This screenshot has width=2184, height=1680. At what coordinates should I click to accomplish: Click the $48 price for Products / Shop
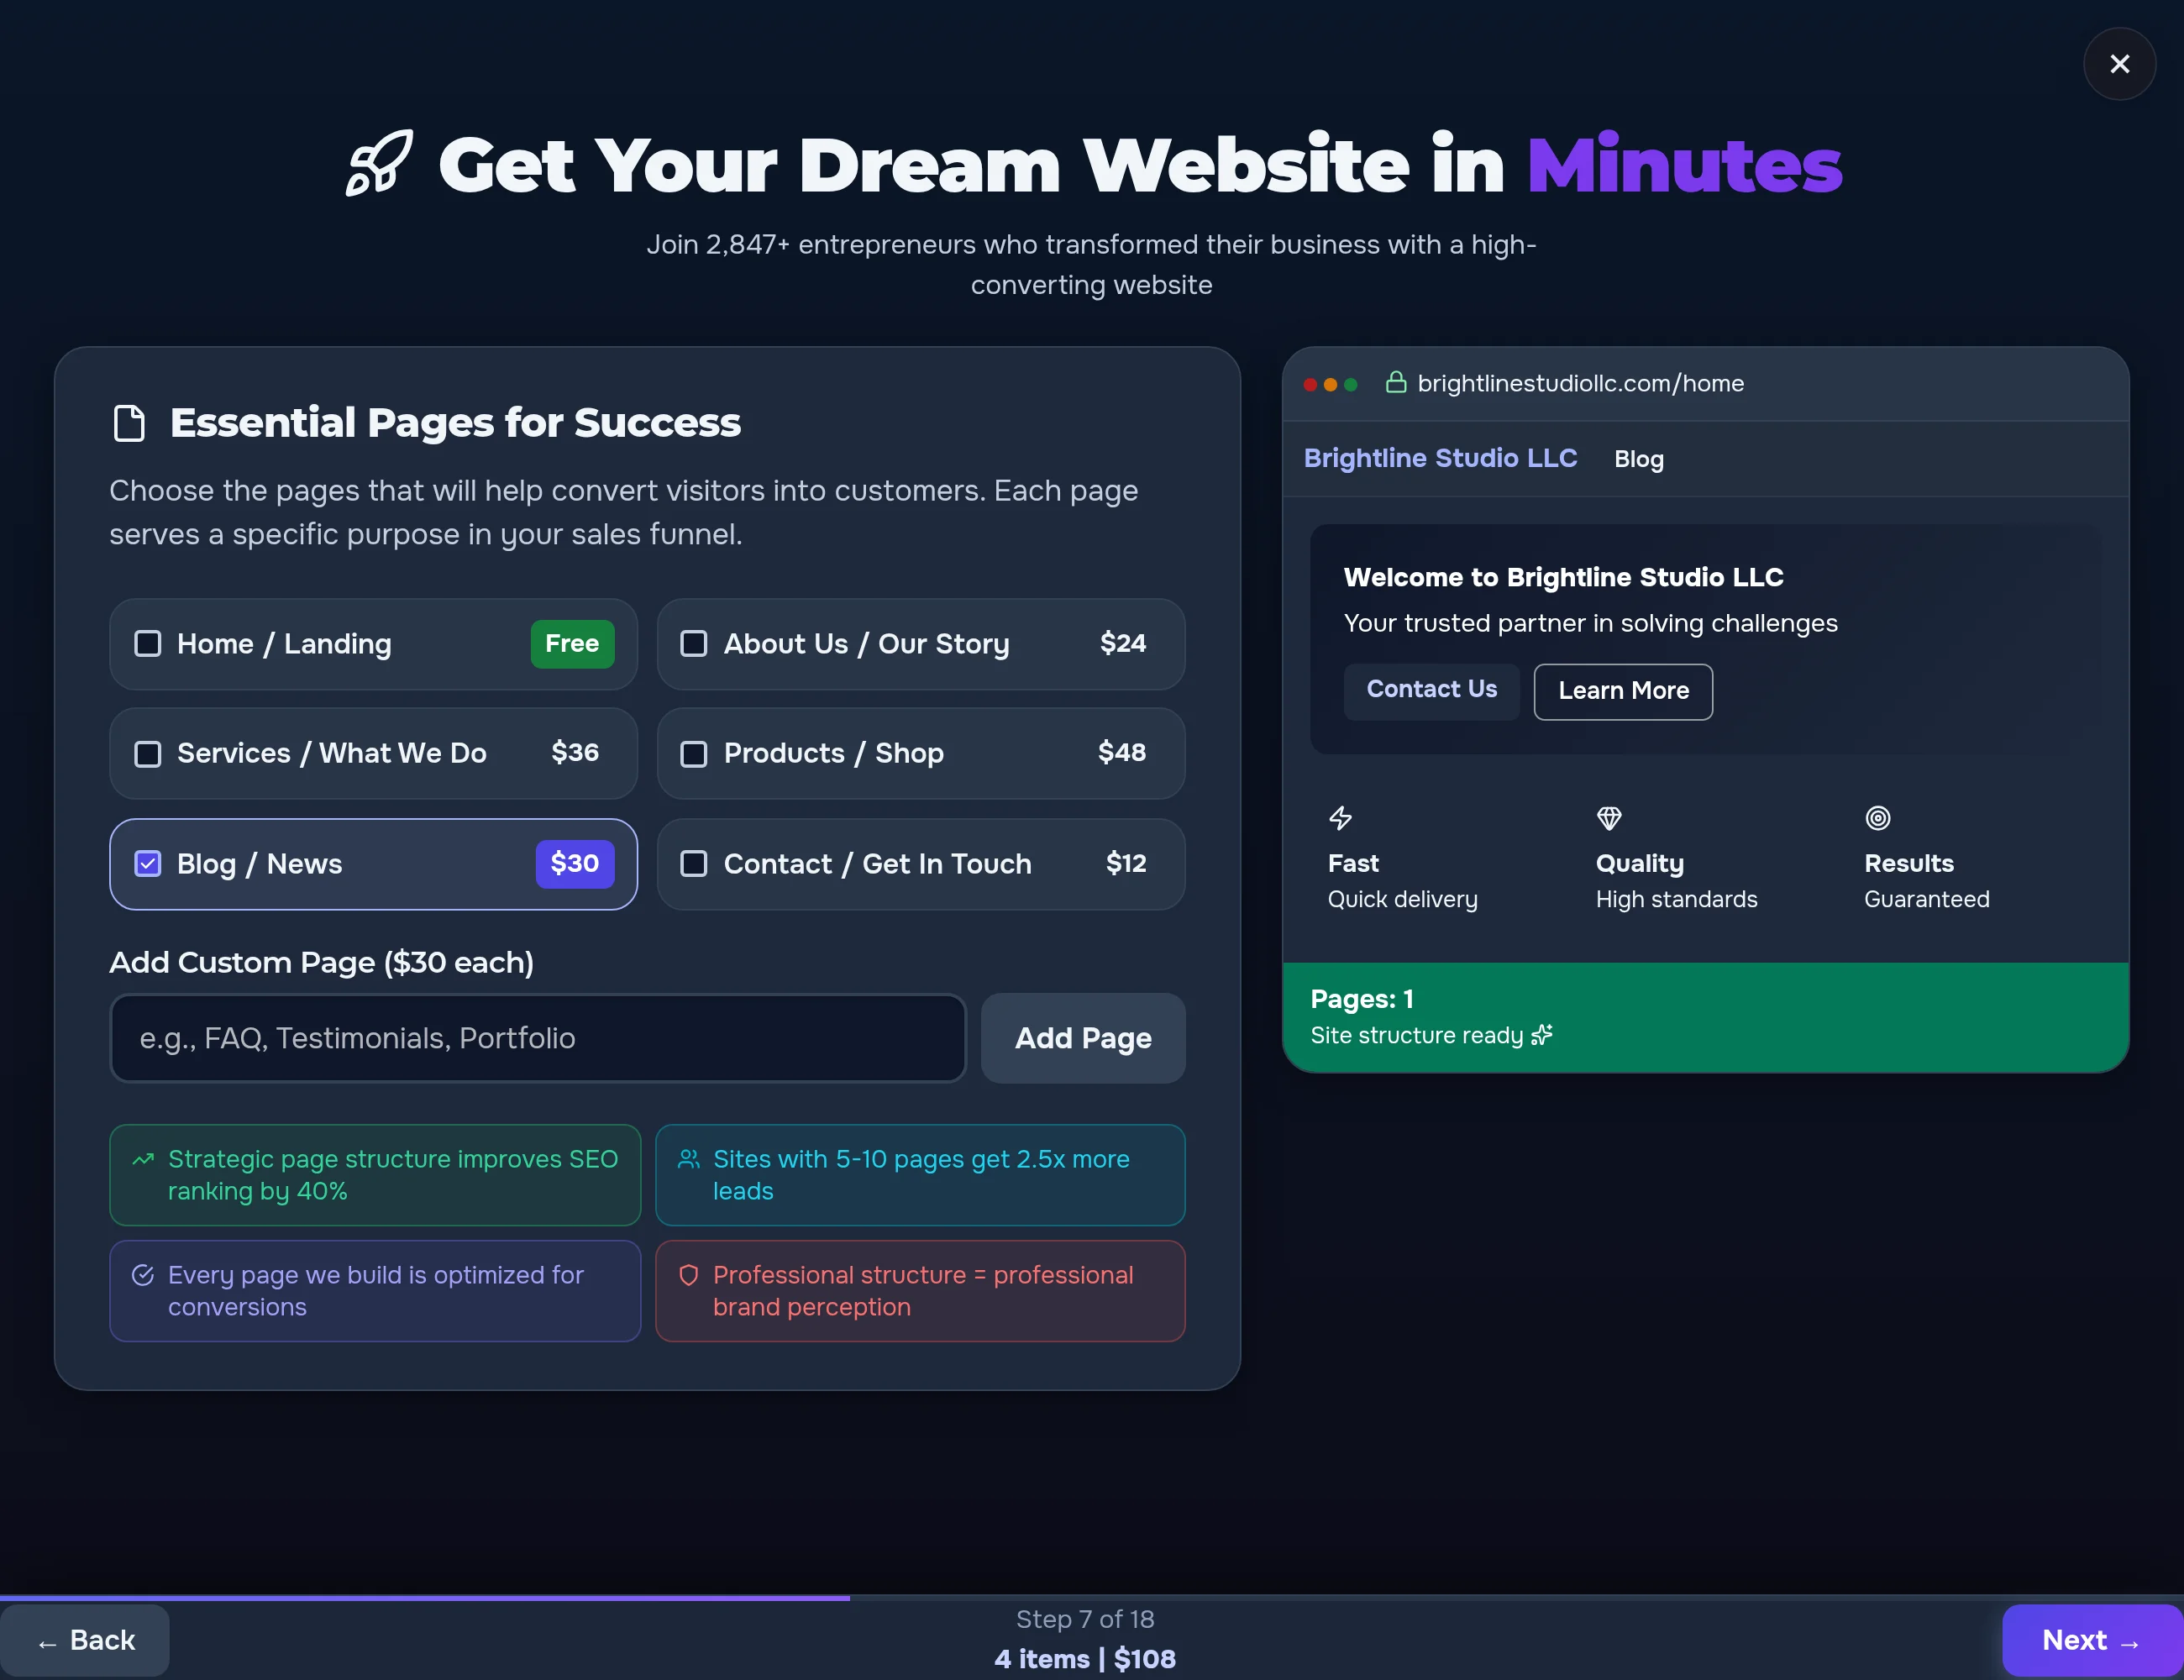(x=1122, y=752)
